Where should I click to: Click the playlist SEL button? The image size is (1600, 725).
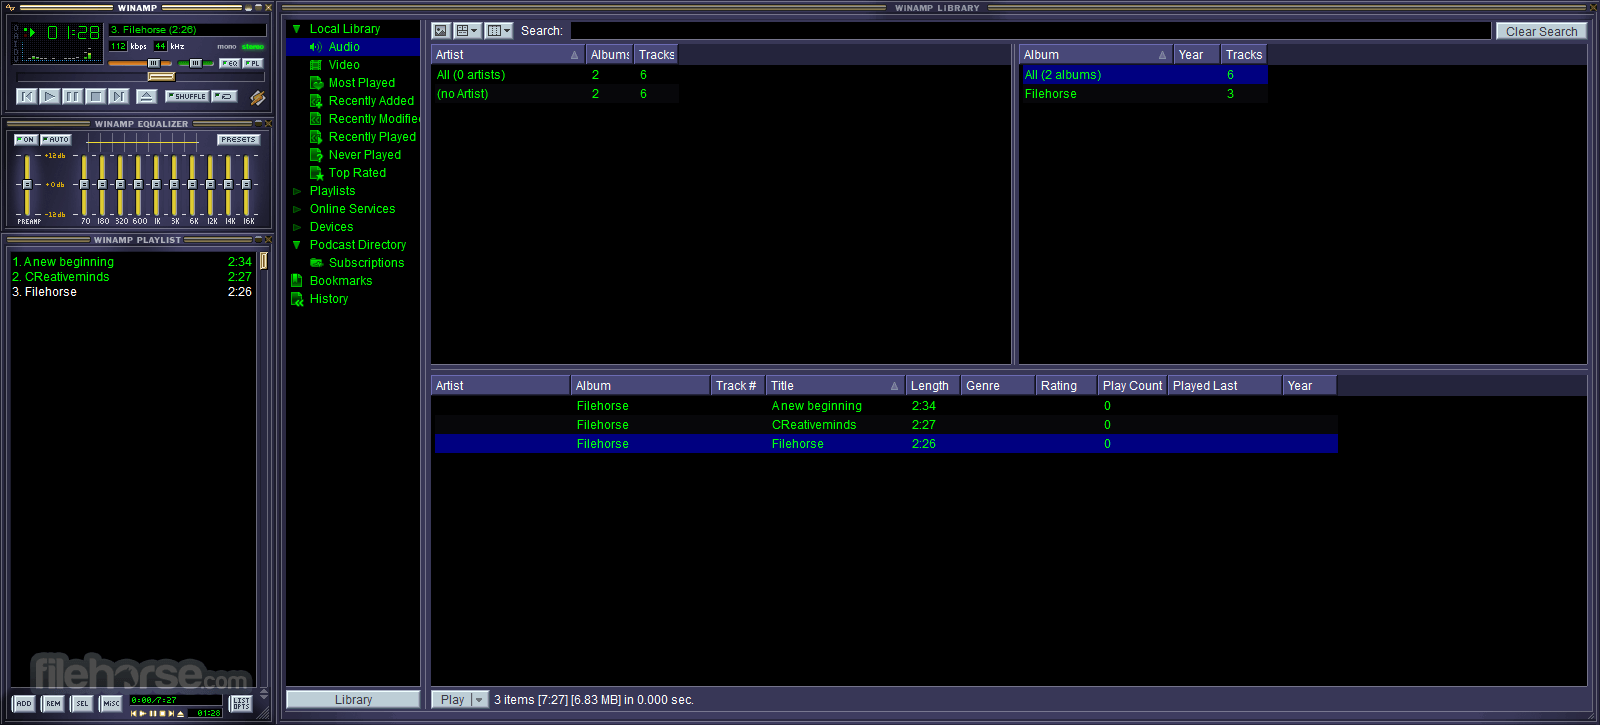82,703
